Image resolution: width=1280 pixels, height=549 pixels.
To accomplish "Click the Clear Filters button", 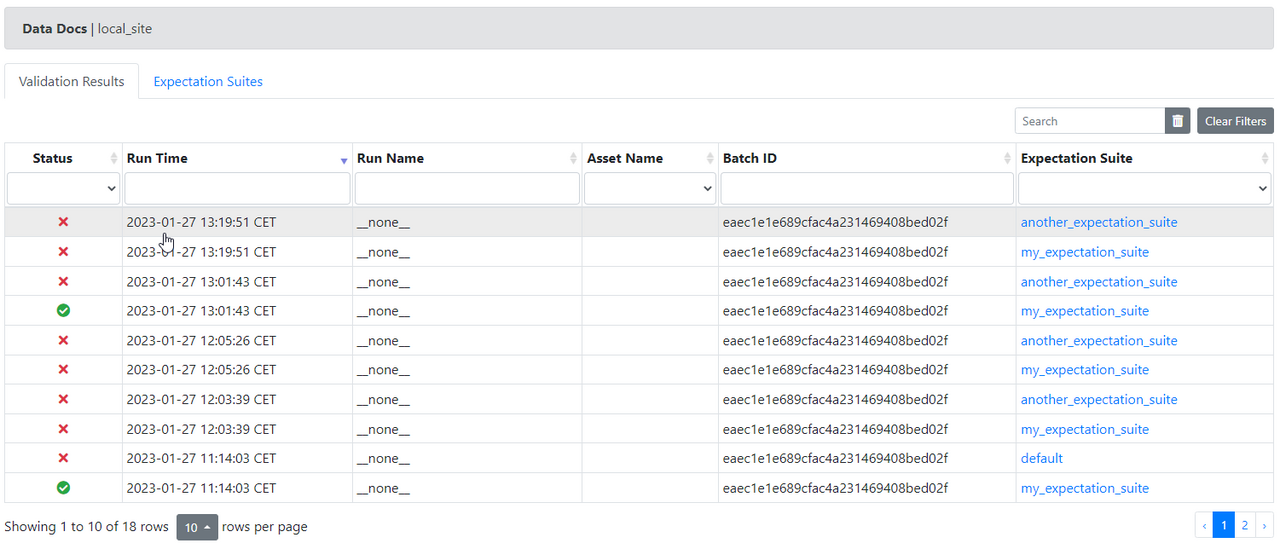I will (1235, 121).
